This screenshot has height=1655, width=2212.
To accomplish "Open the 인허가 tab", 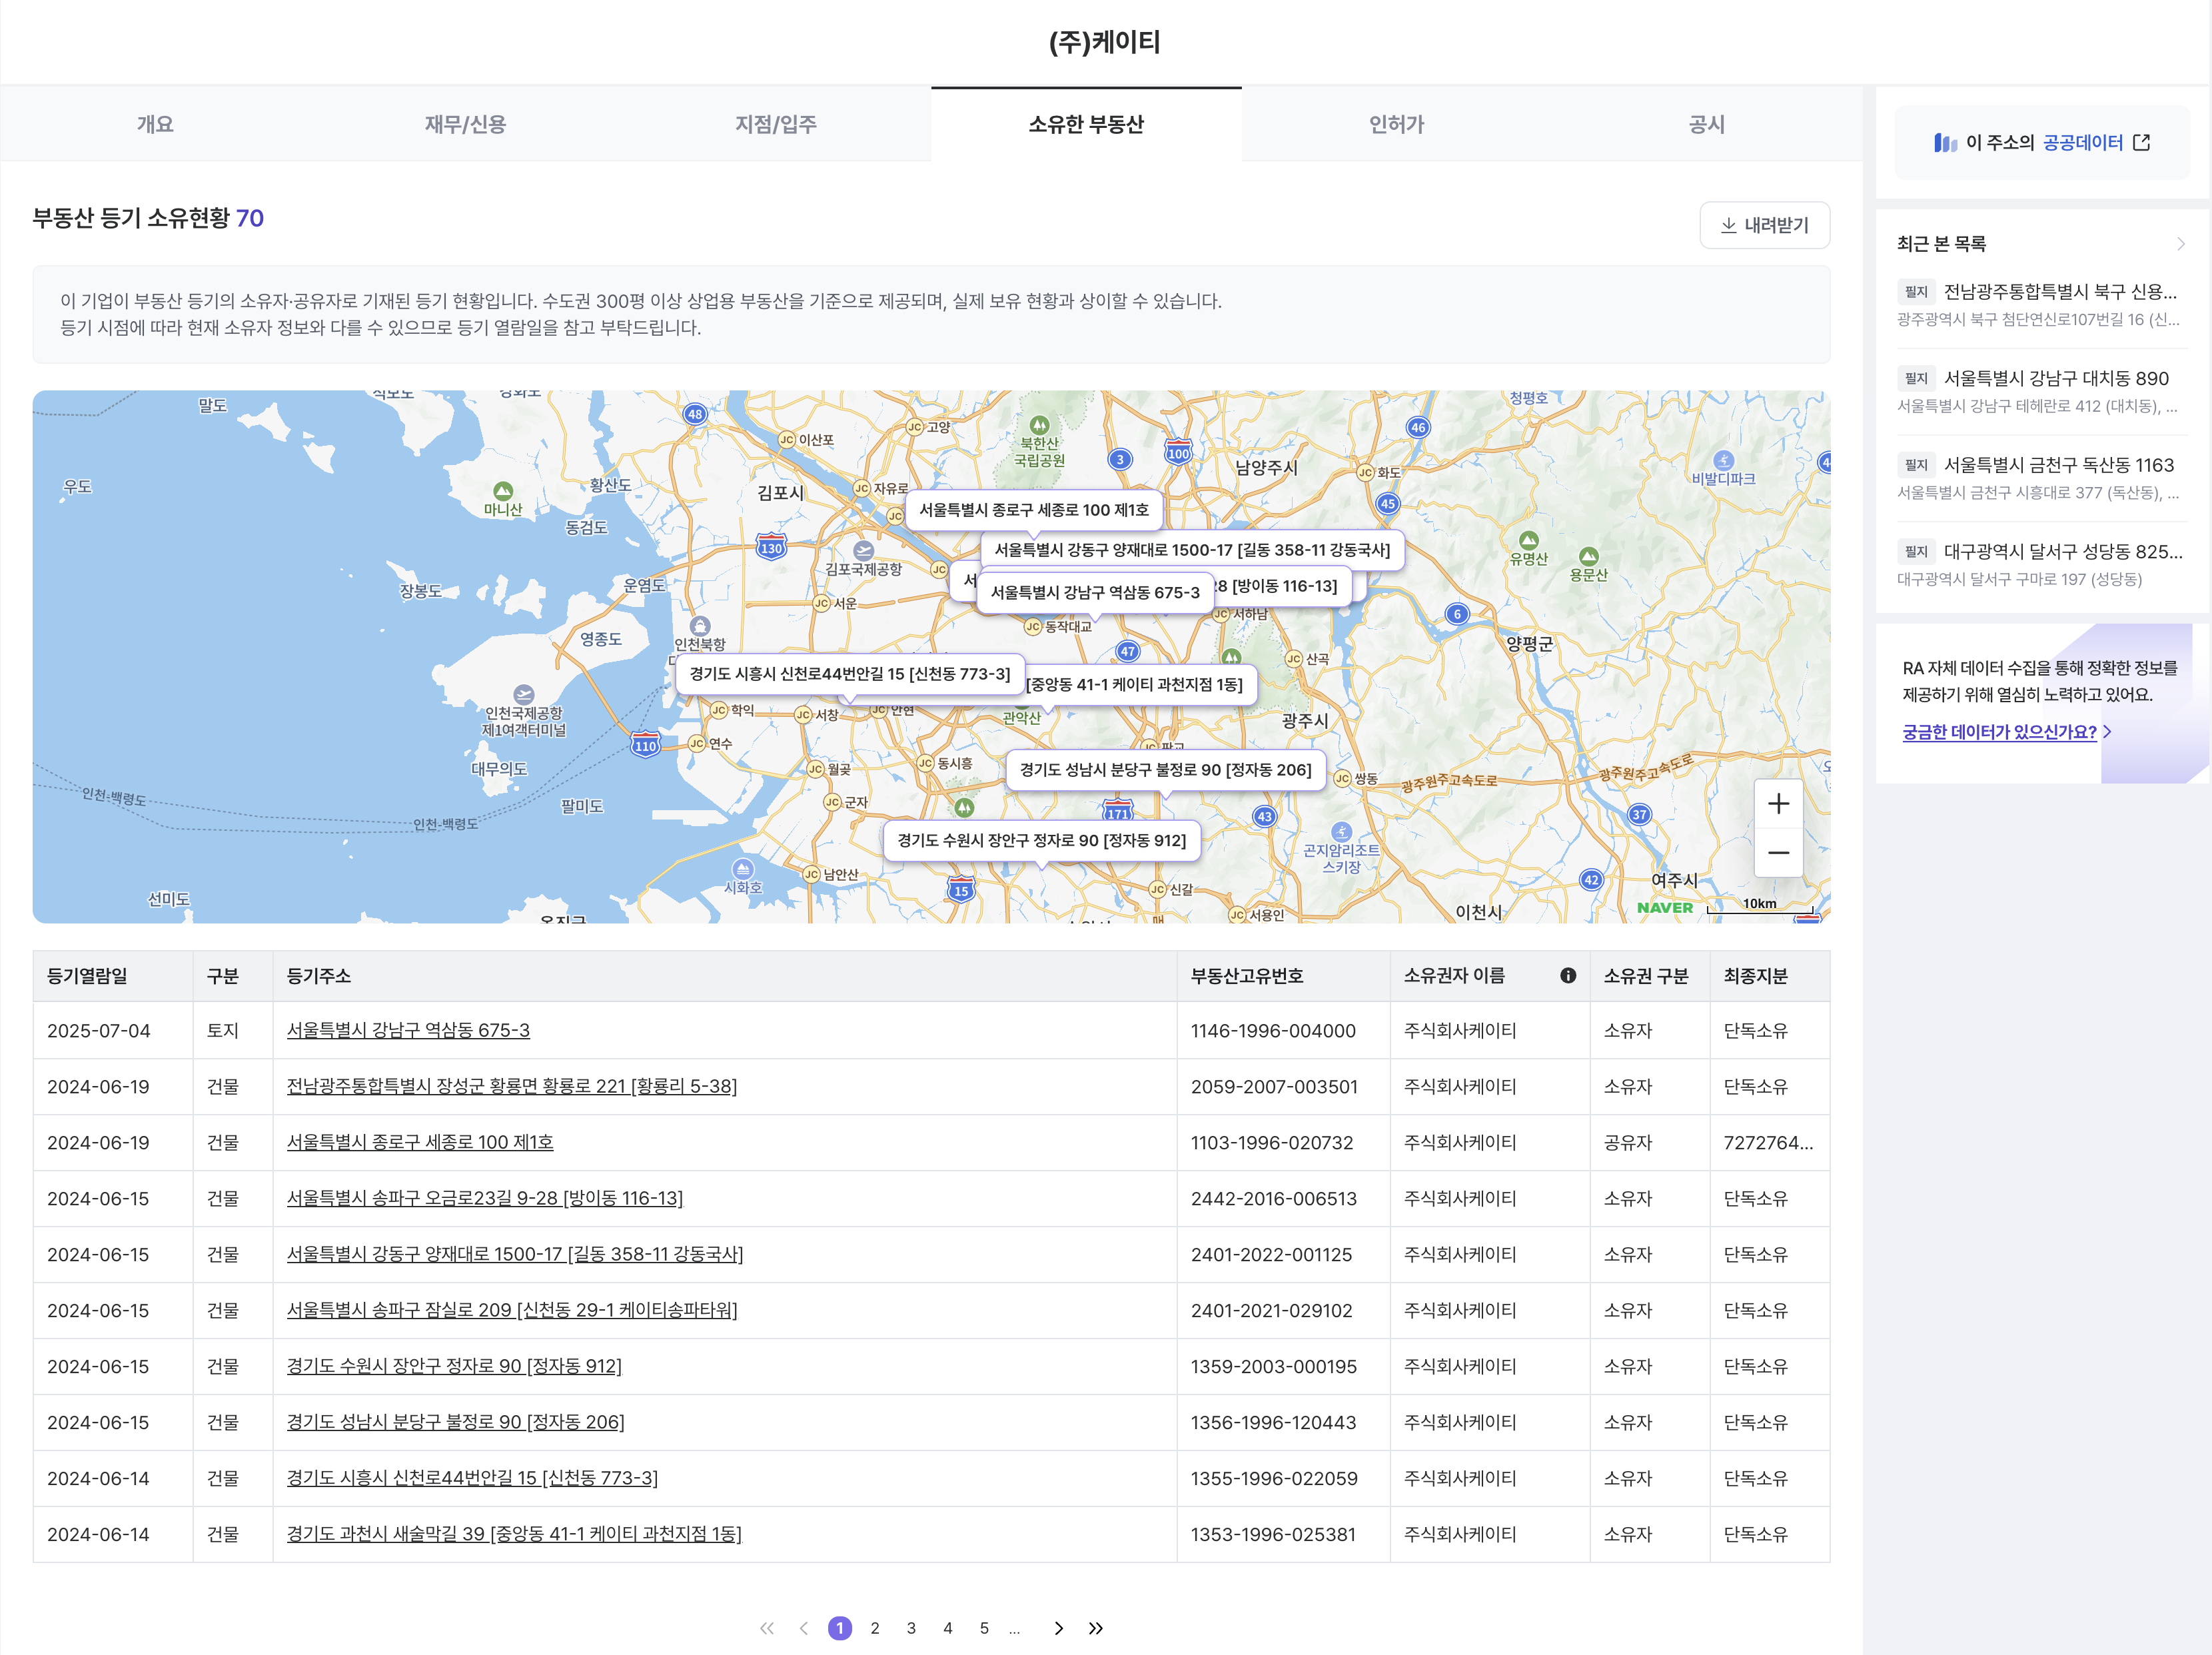I will [1397, 124].
